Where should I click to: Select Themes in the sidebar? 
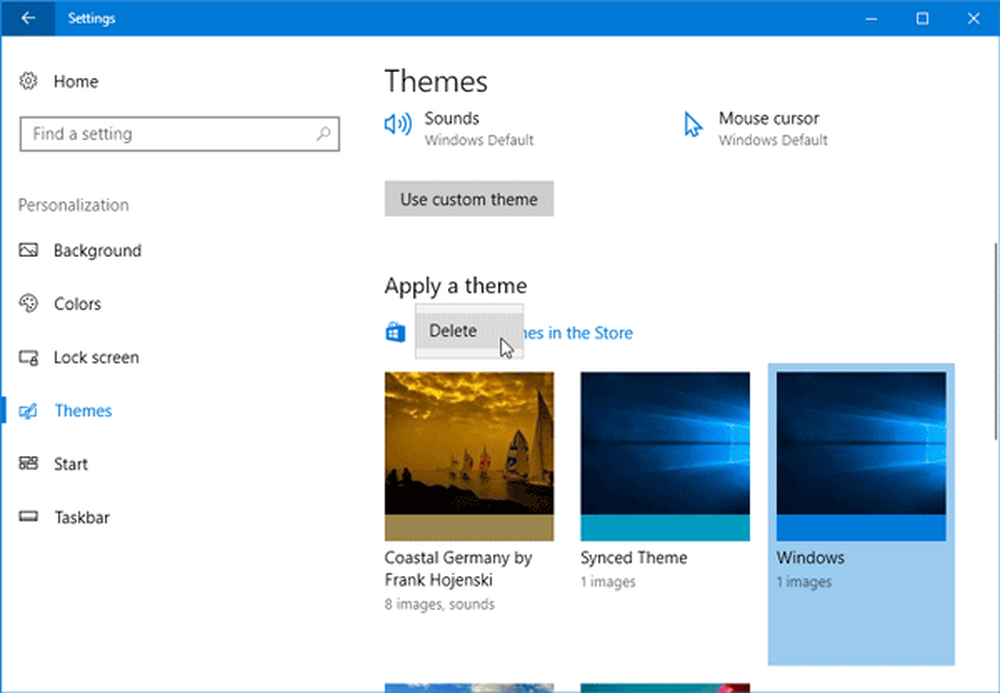tap(83, 411)
